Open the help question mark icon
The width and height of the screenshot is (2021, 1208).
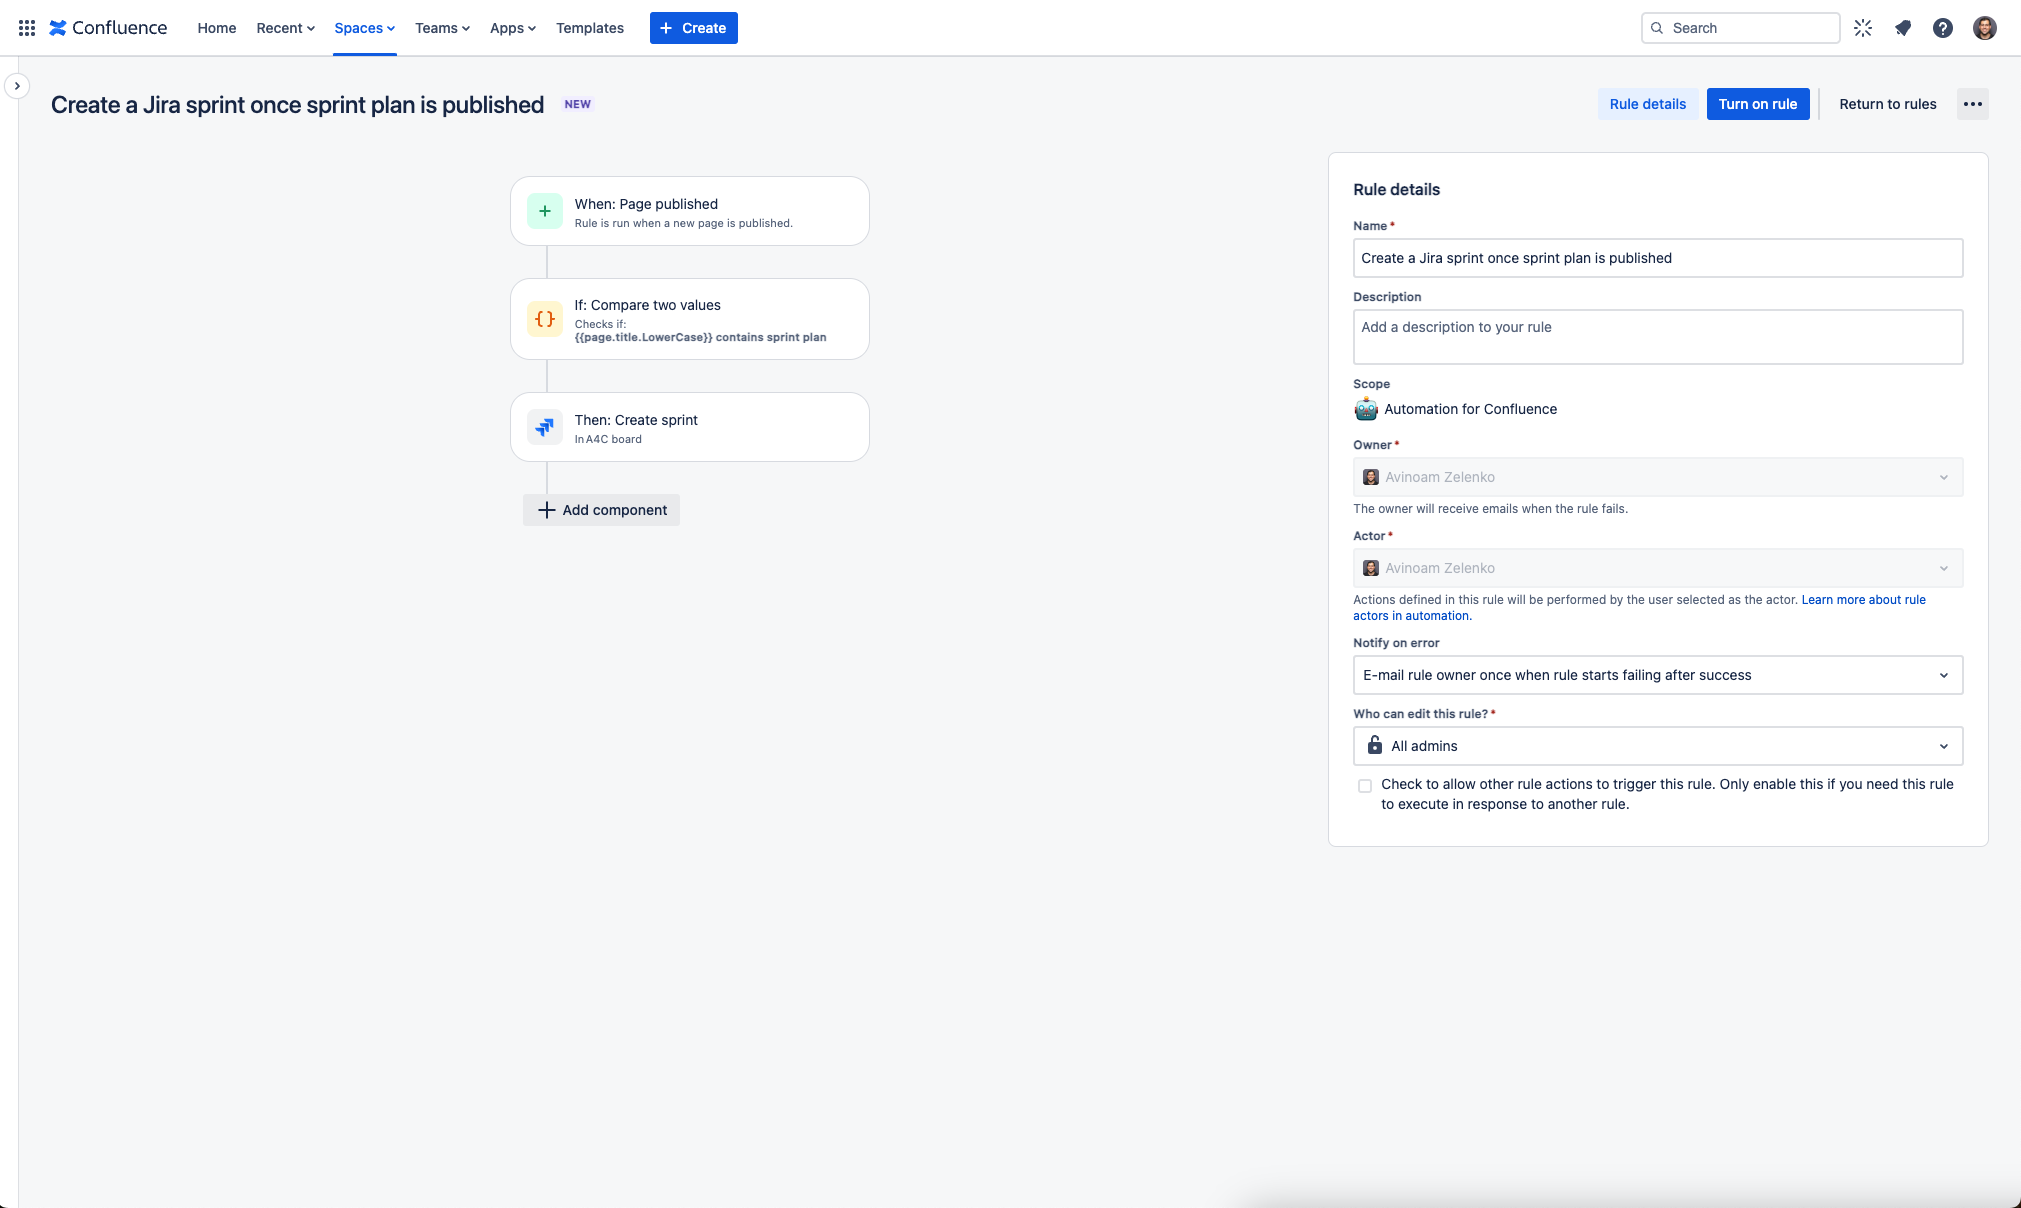(x=1943, y=28)
